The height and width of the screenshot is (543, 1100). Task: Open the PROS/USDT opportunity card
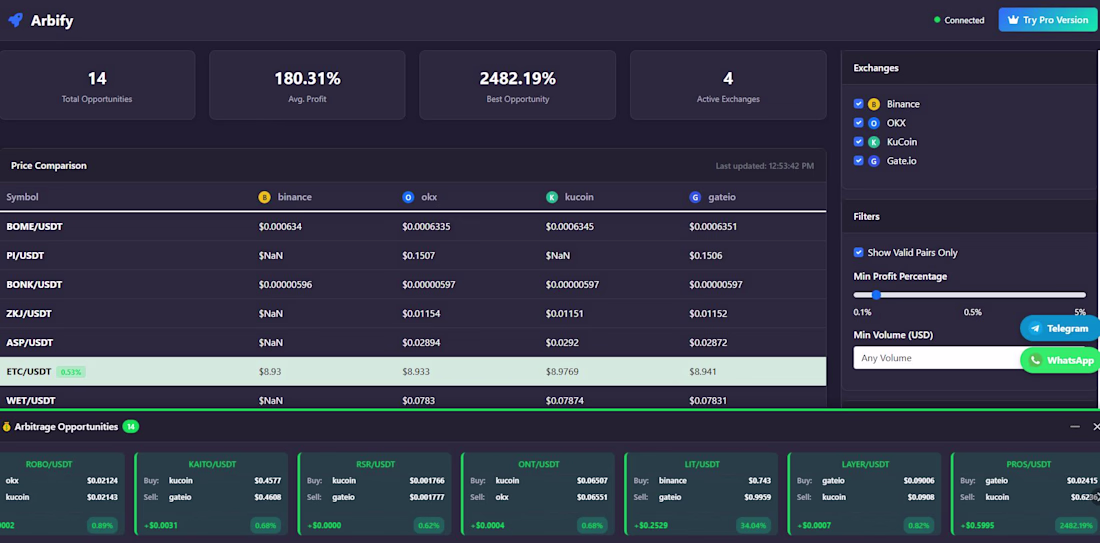click(x=1026, y=495)
